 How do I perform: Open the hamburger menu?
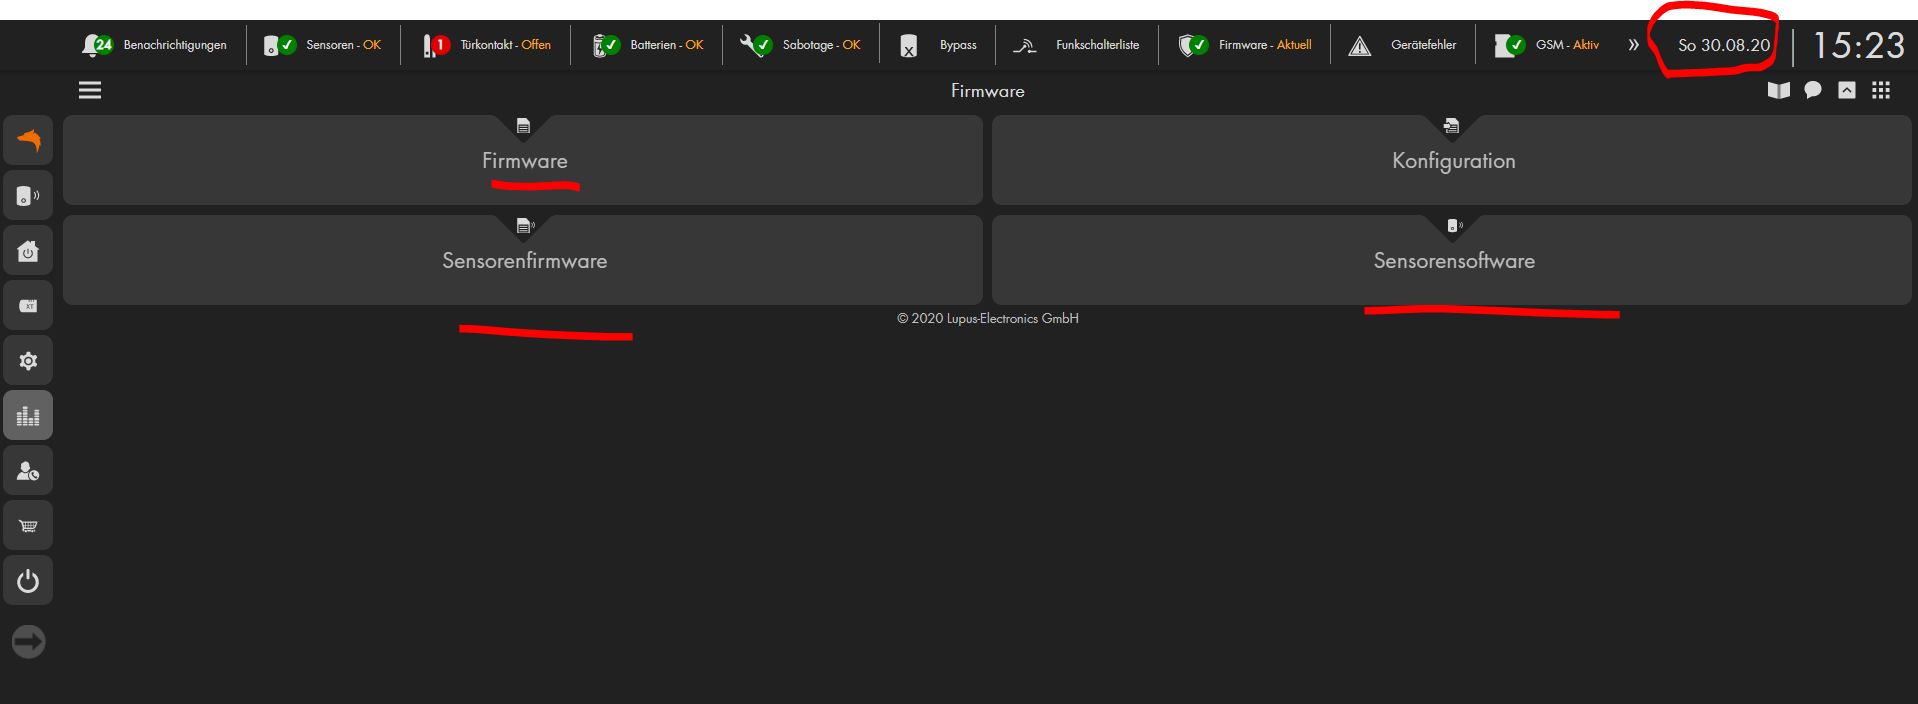coord(90,91)
